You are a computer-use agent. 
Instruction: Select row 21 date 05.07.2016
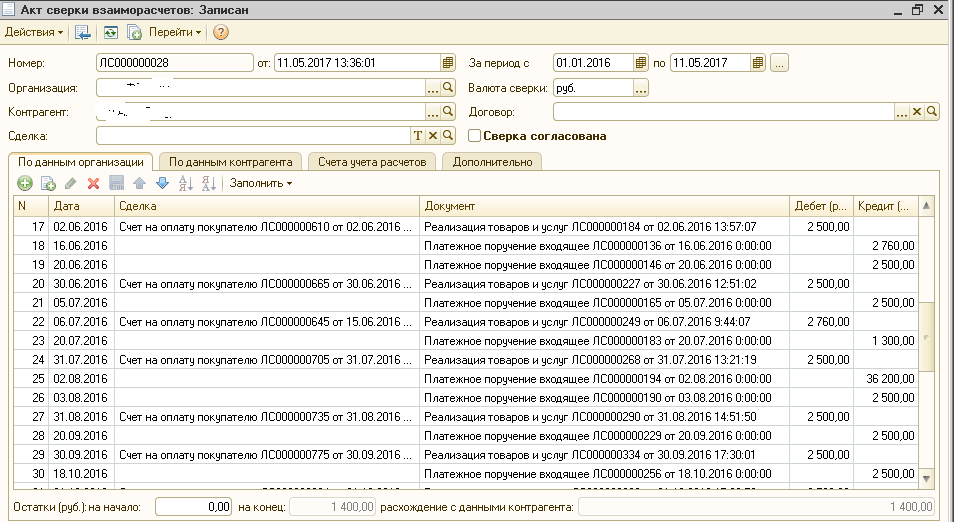(x=81, y=303)
